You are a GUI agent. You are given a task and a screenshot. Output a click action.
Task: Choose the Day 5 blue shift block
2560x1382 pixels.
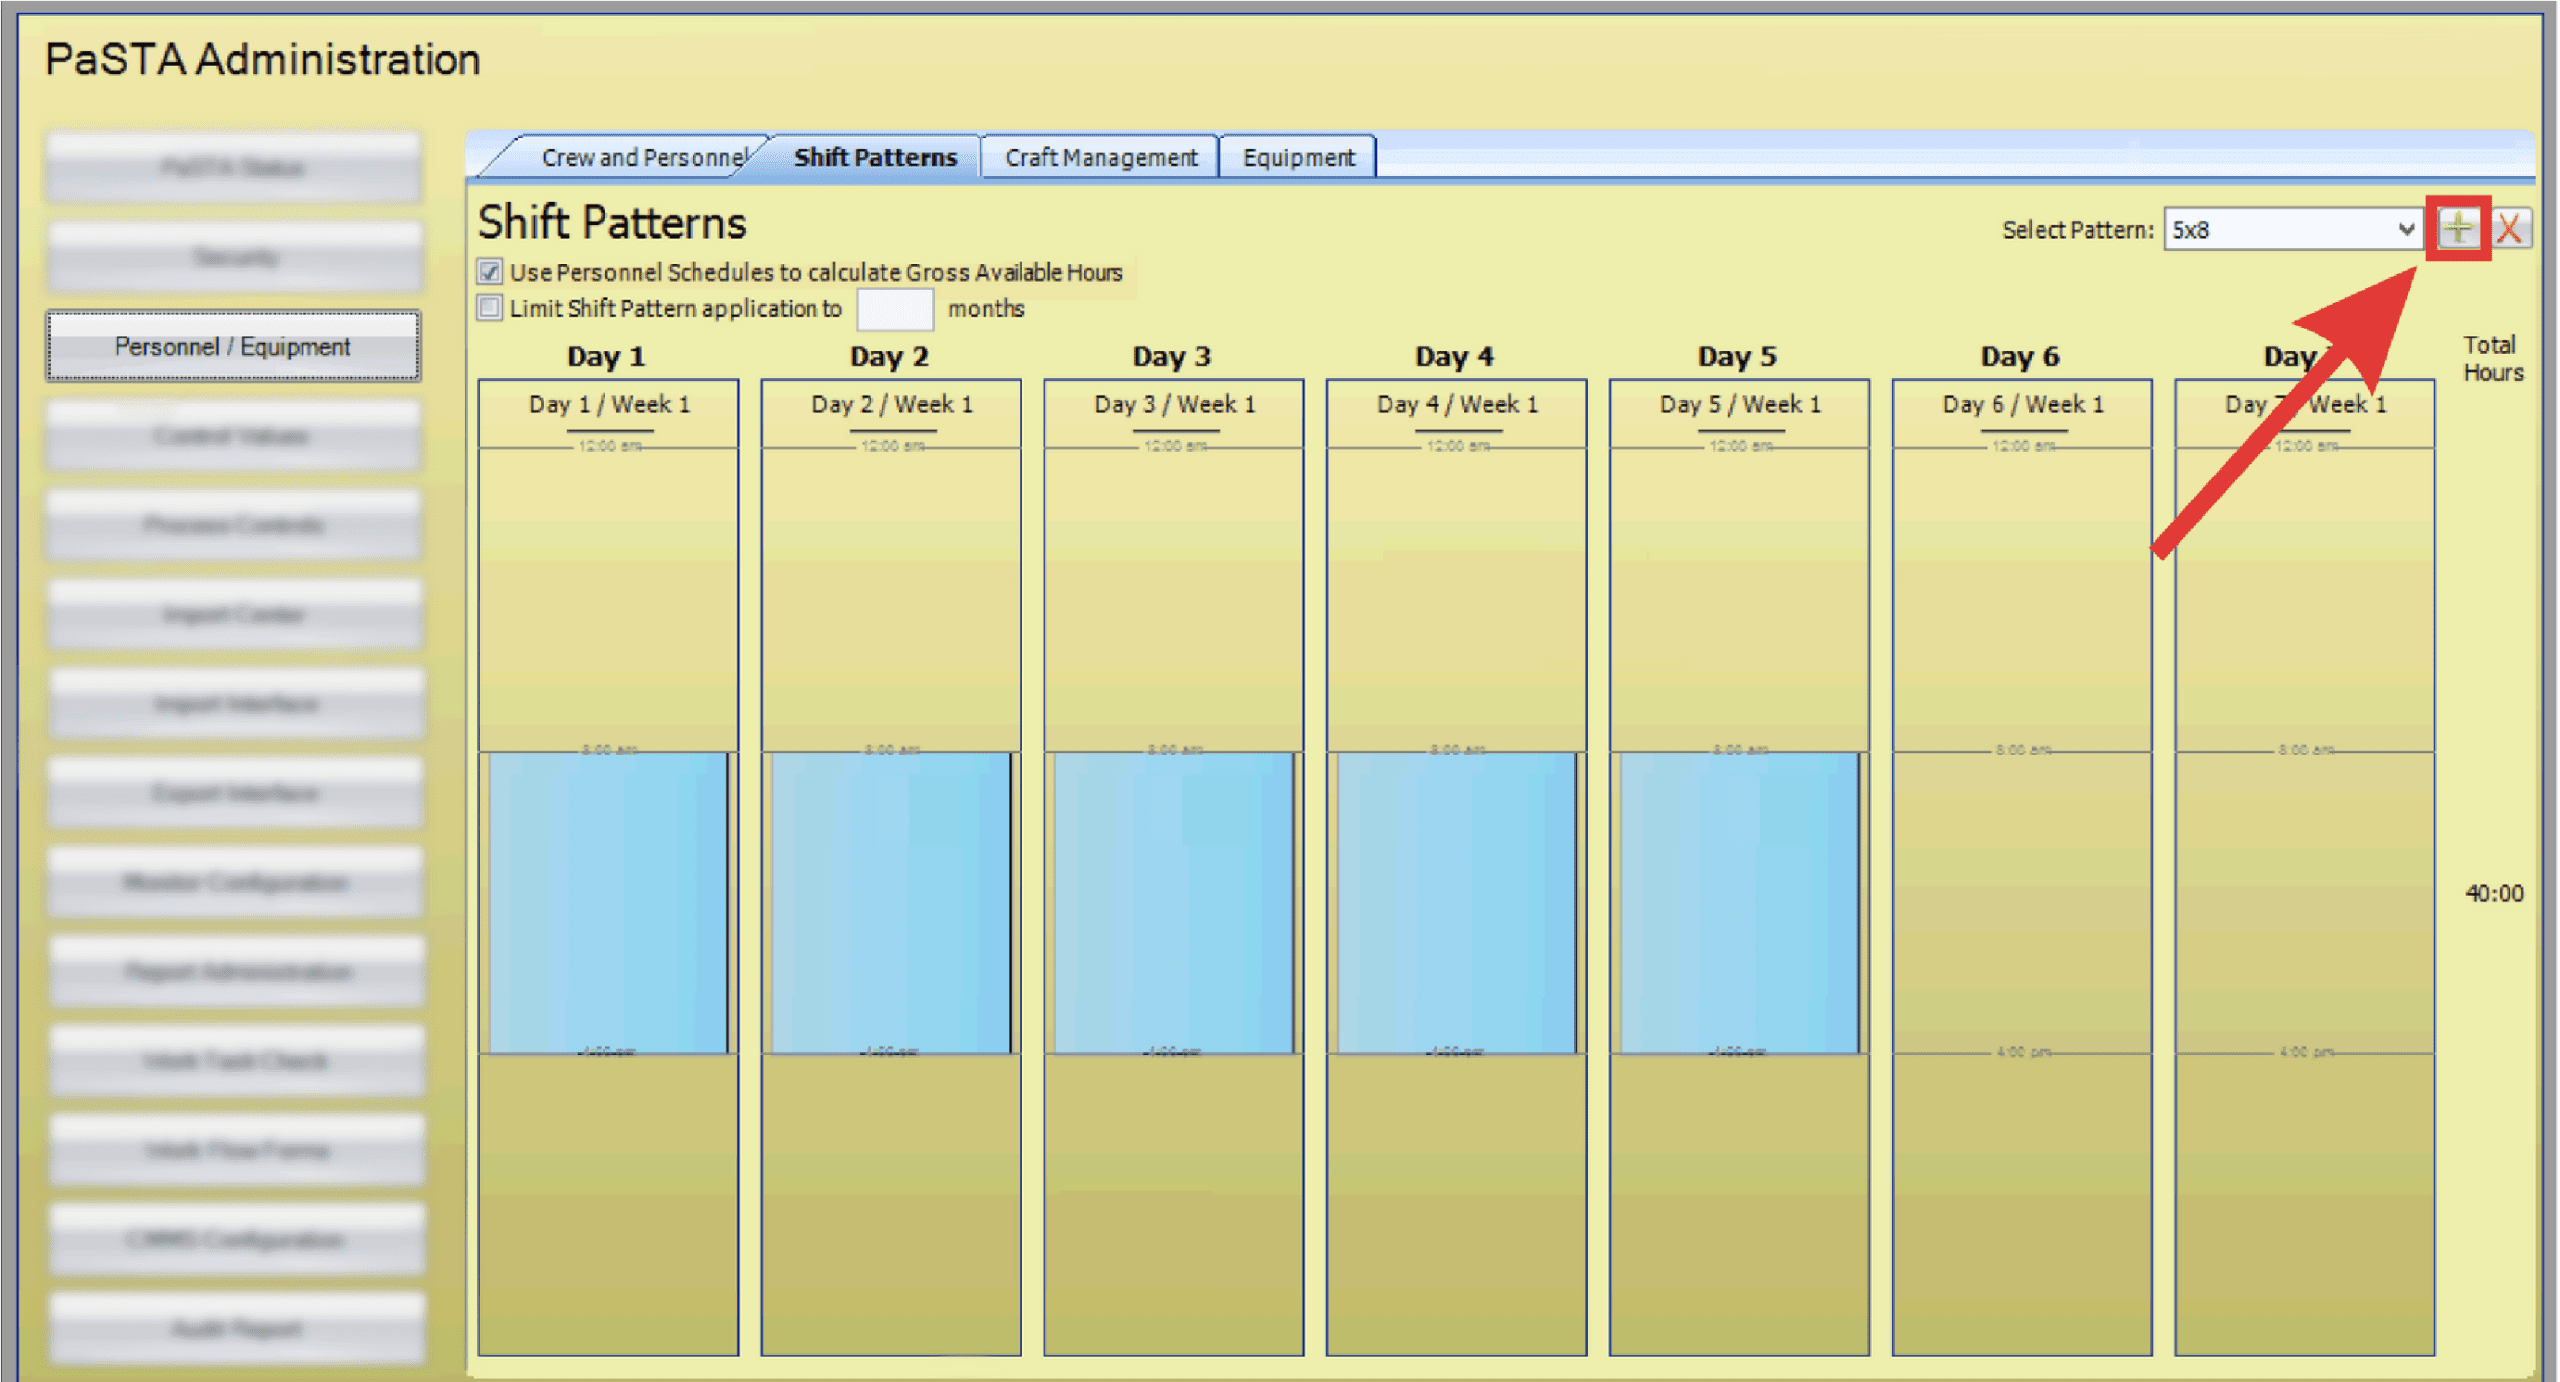(x=1739, y=902)
